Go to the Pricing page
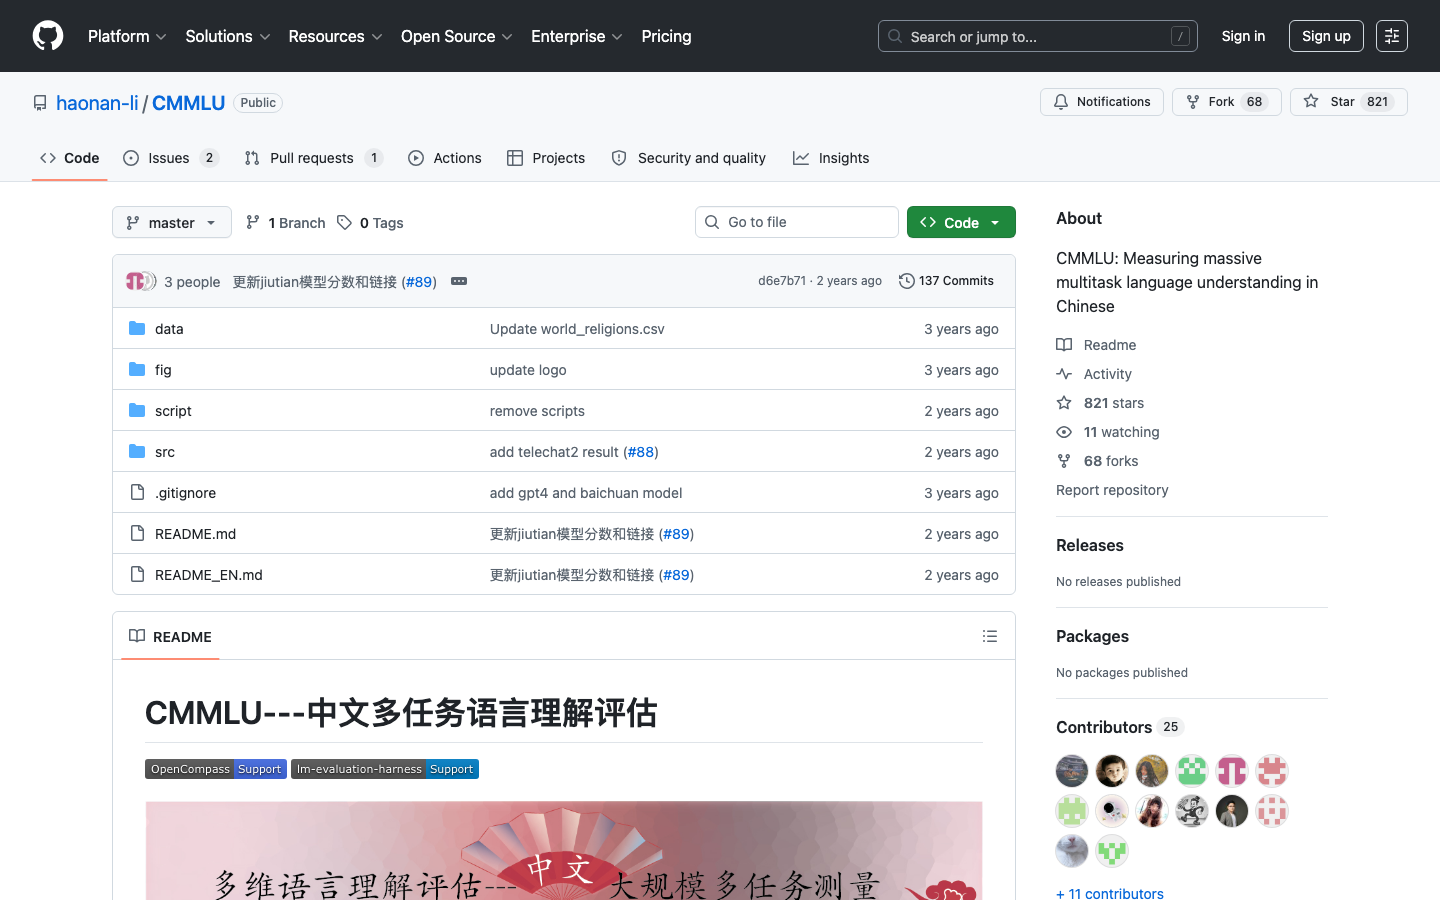This screenshot has height=900, width=1440. pos(666,36)
